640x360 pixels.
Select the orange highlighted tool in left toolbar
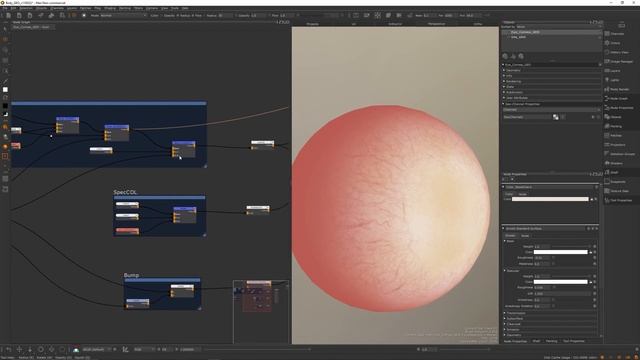(x=5, y=156)
